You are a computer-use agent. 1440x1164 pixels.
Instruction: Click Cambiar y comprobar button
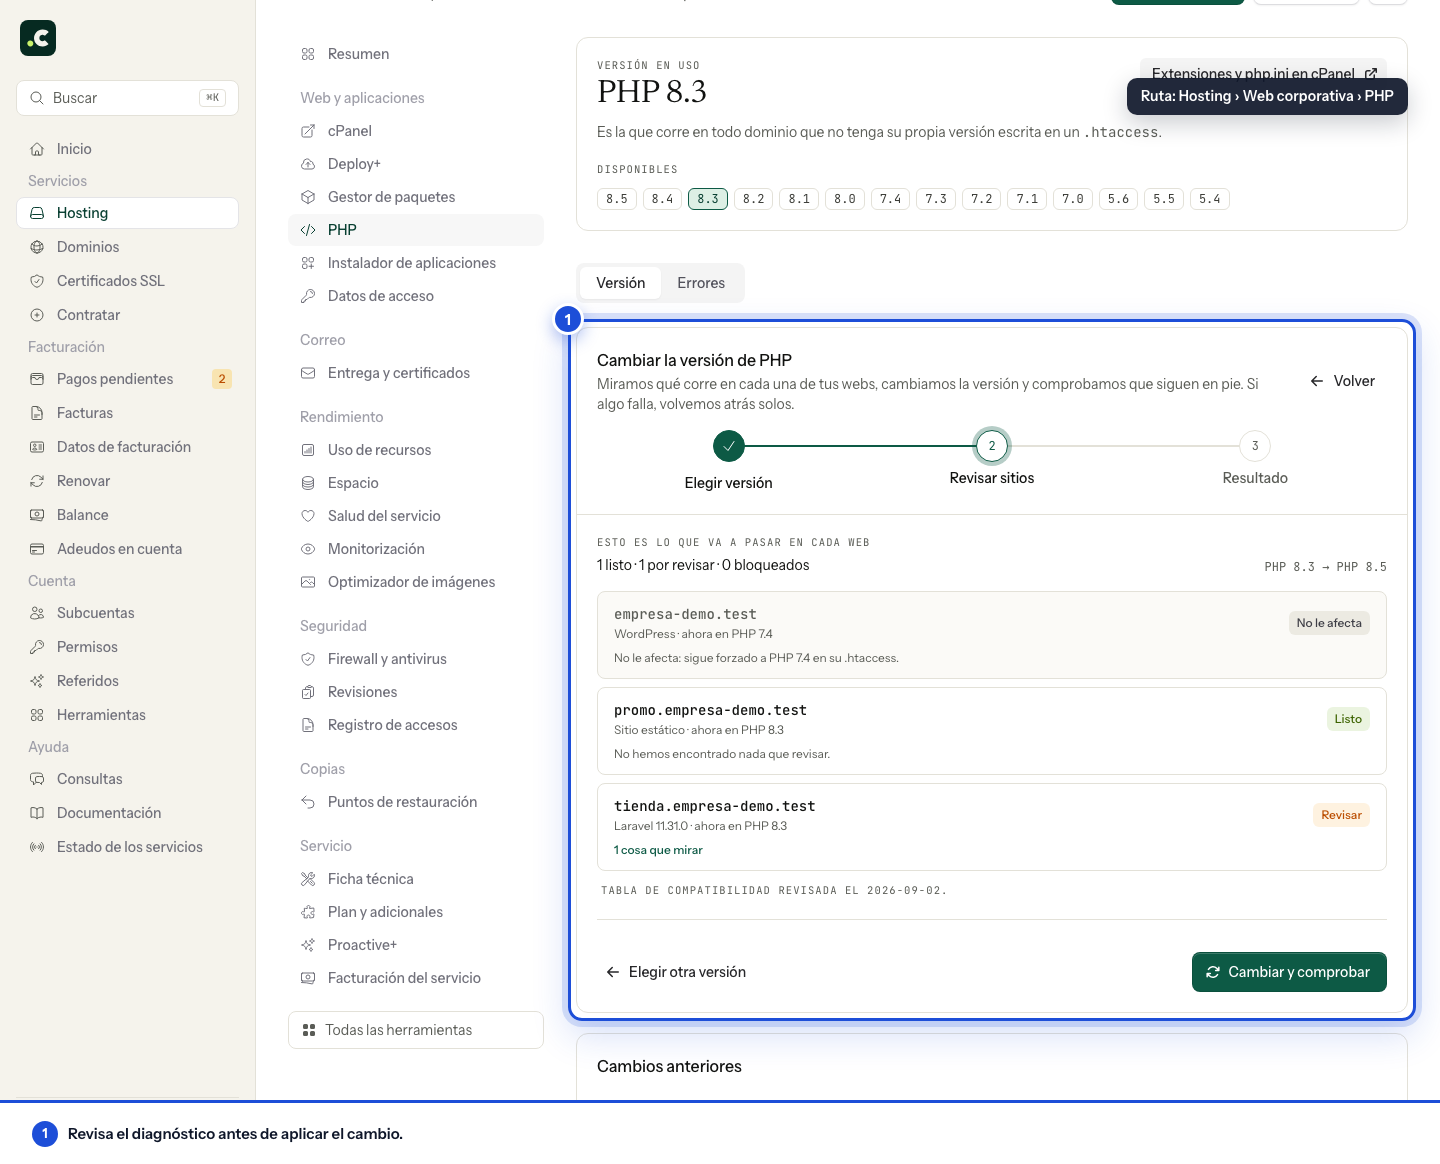tap(1289, 972)
